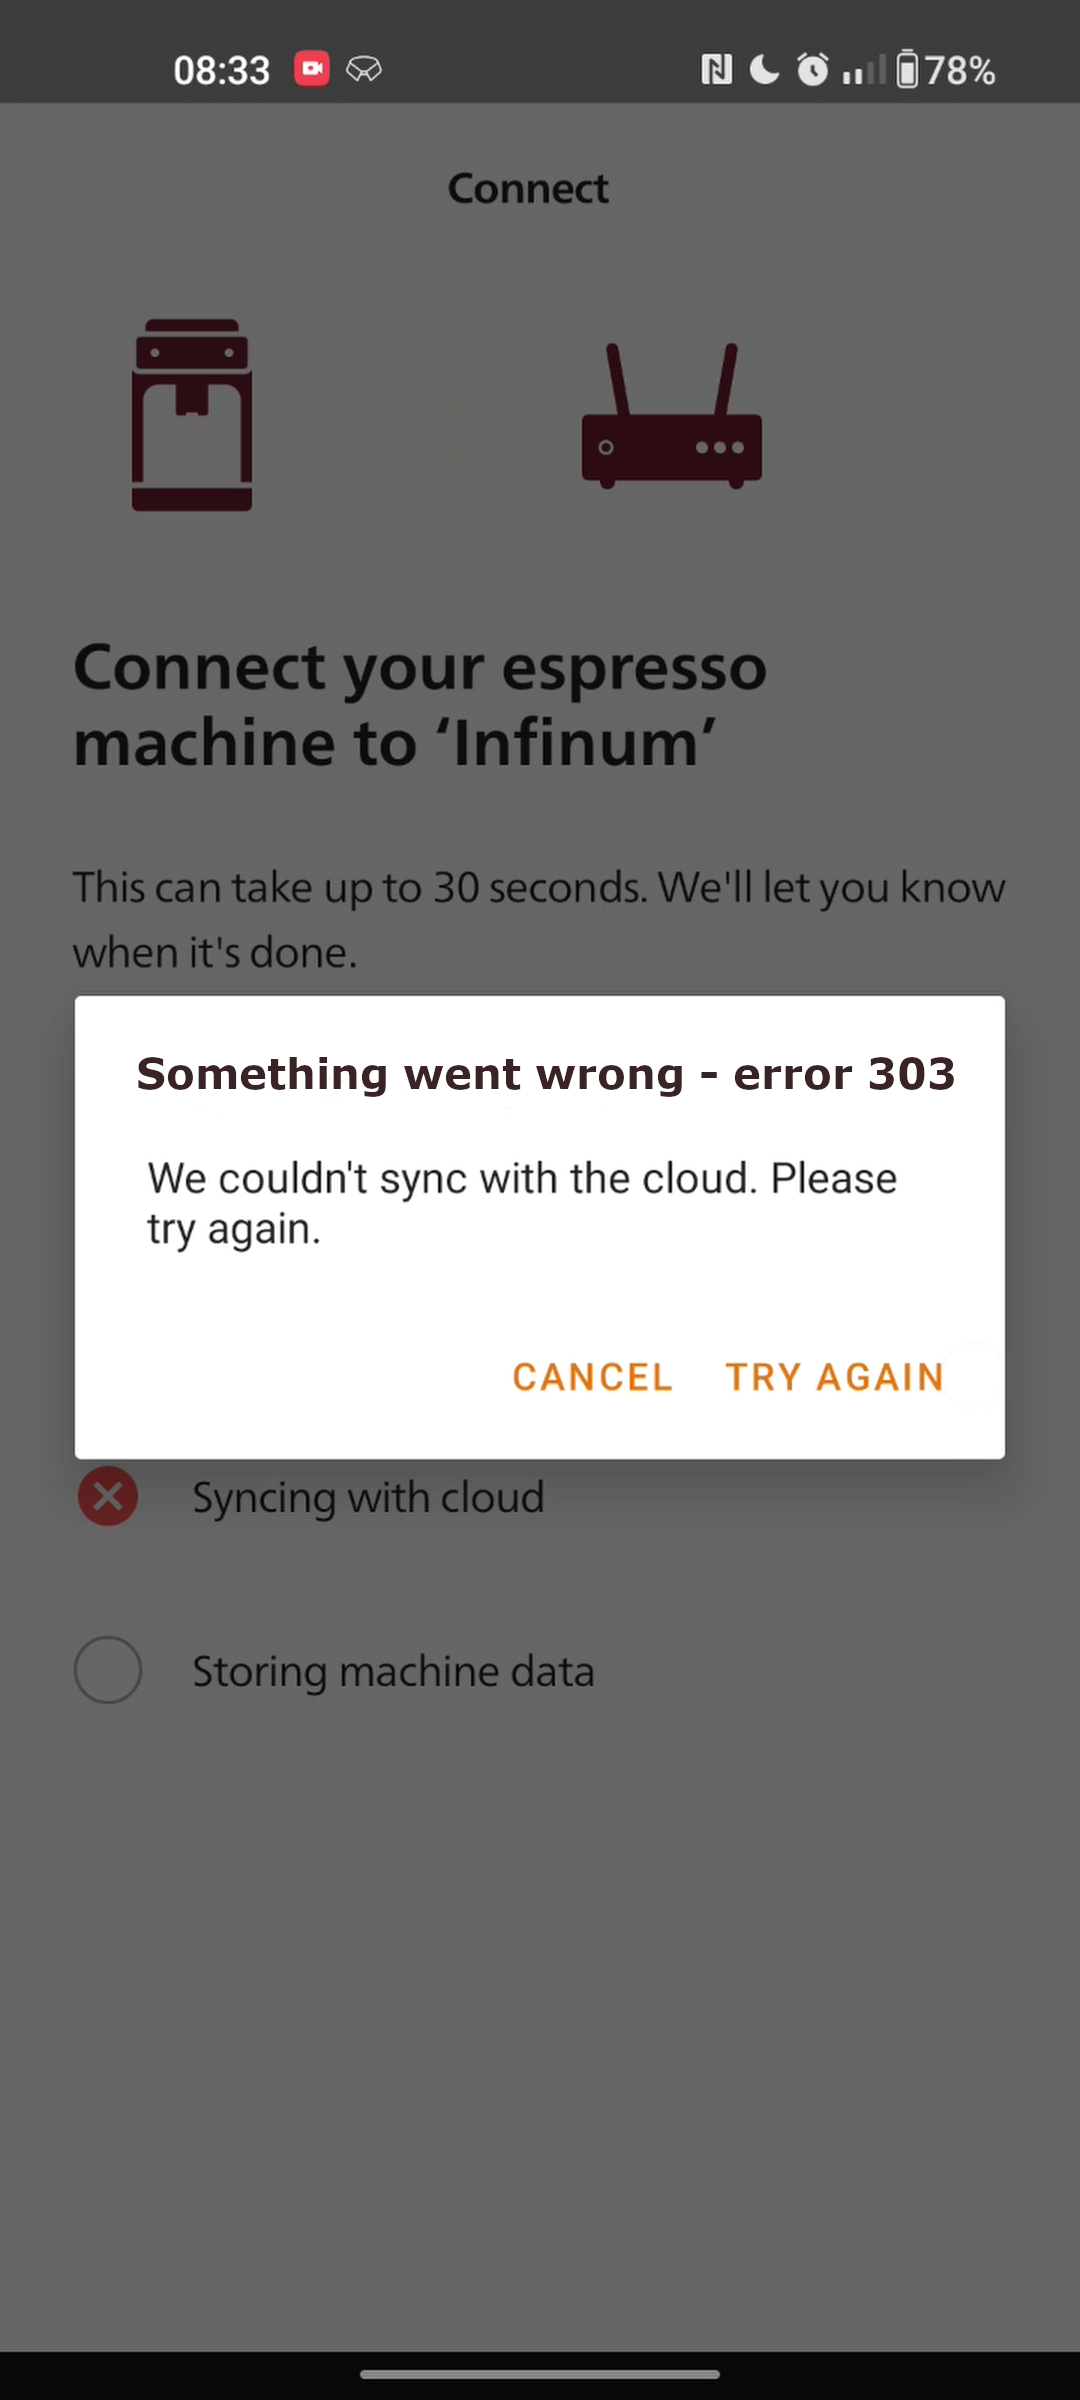
Task: Tap the Storing machine data label
Action: point(393,1672)
